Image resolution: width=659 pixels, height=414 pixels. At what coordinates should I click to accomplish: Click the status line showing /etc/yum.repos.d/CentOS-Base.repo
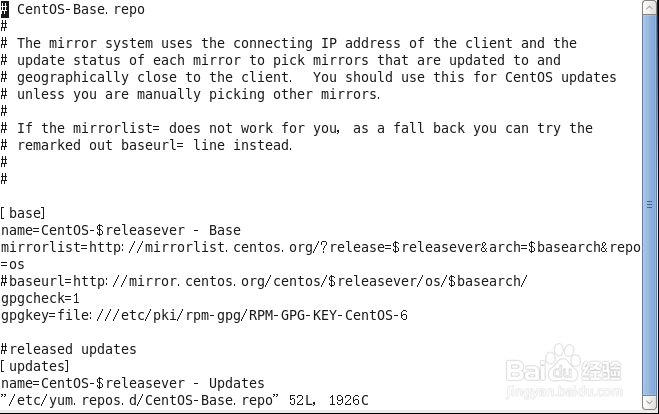185,400
